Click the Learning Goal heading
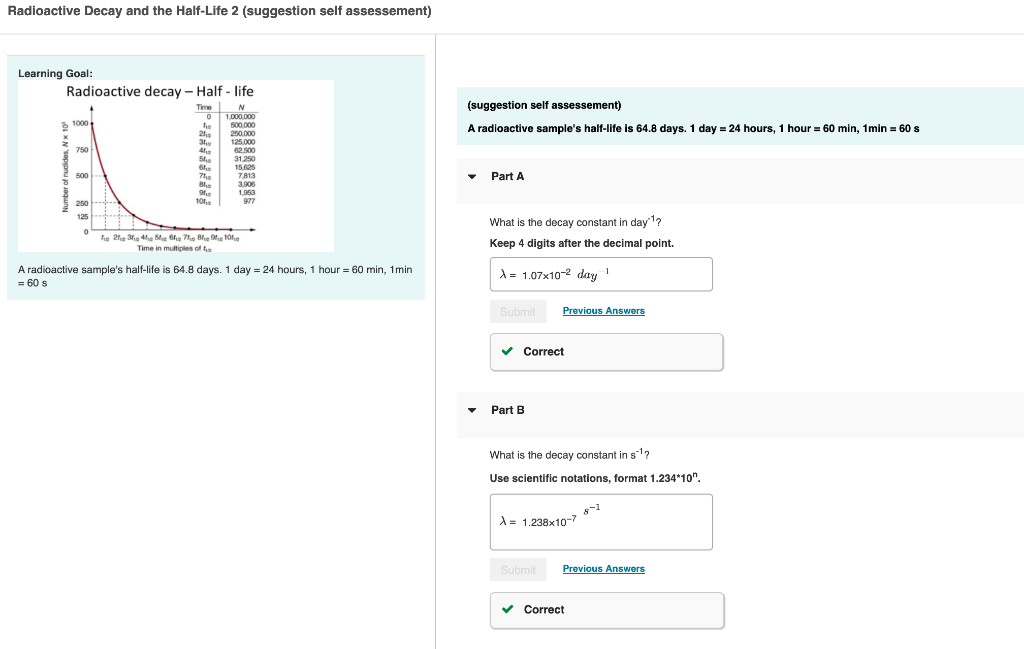This screenshot has width=1024, height=649. click(56, 73)
